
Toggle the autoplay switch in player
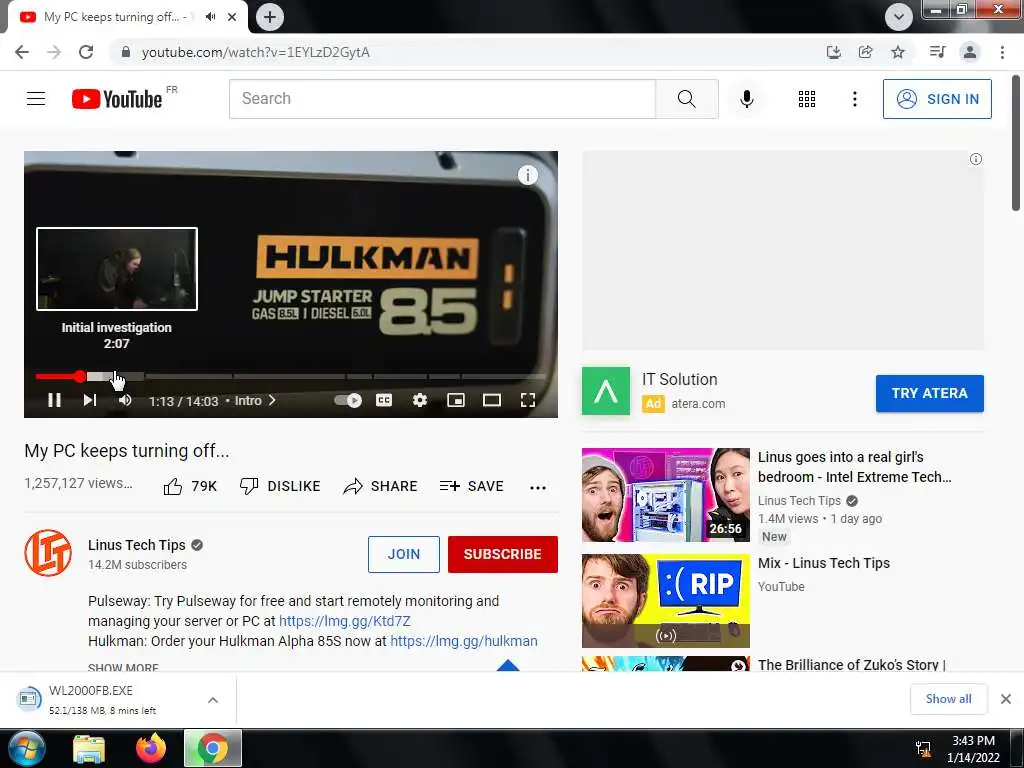pos(347,400)
